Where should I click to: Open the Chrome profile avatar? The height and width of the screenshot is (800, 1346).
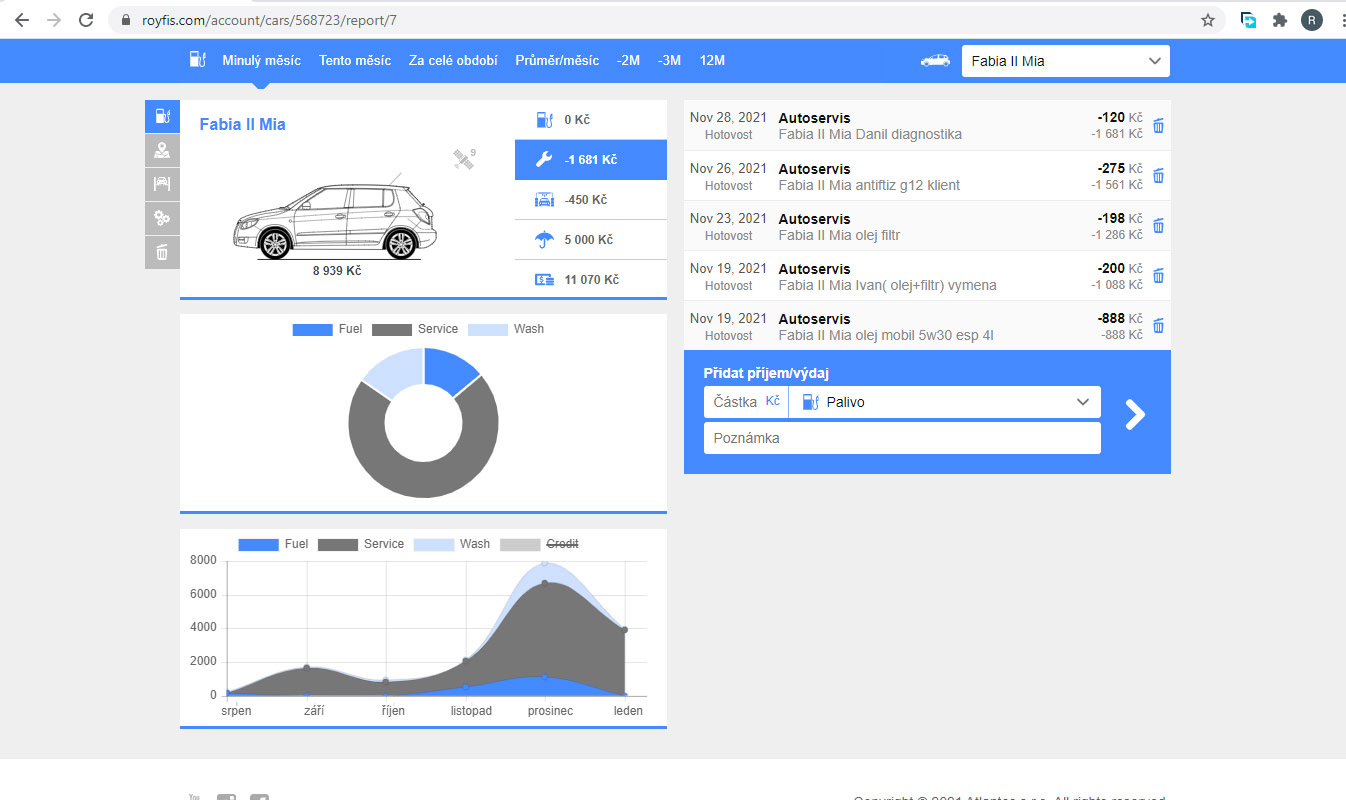click(x=1311, y=20)
